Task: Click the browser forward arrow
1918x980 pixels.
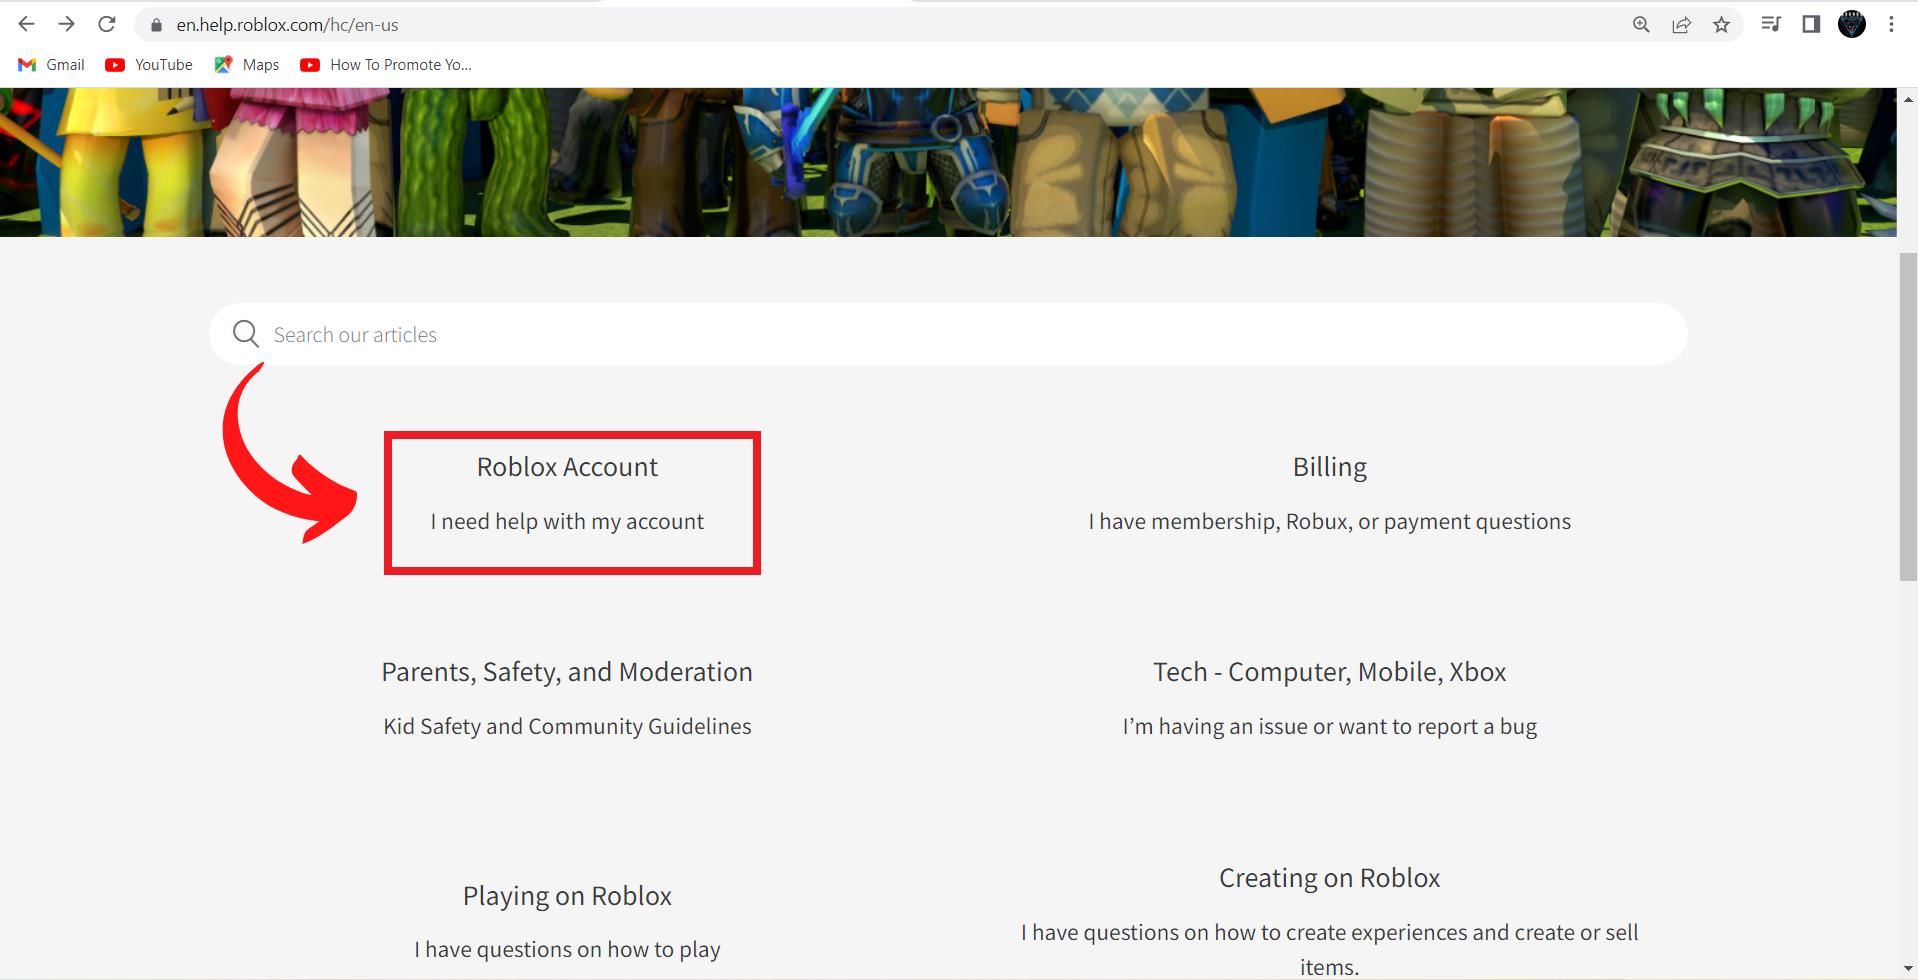Action: (x=66, y=24)
